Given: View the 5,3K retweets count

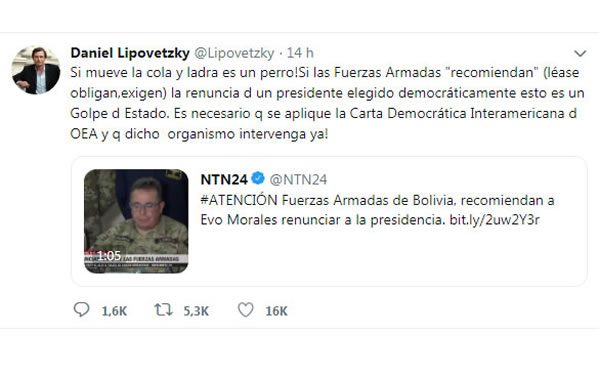Looking at the screenshot, I should coord(196,311).
